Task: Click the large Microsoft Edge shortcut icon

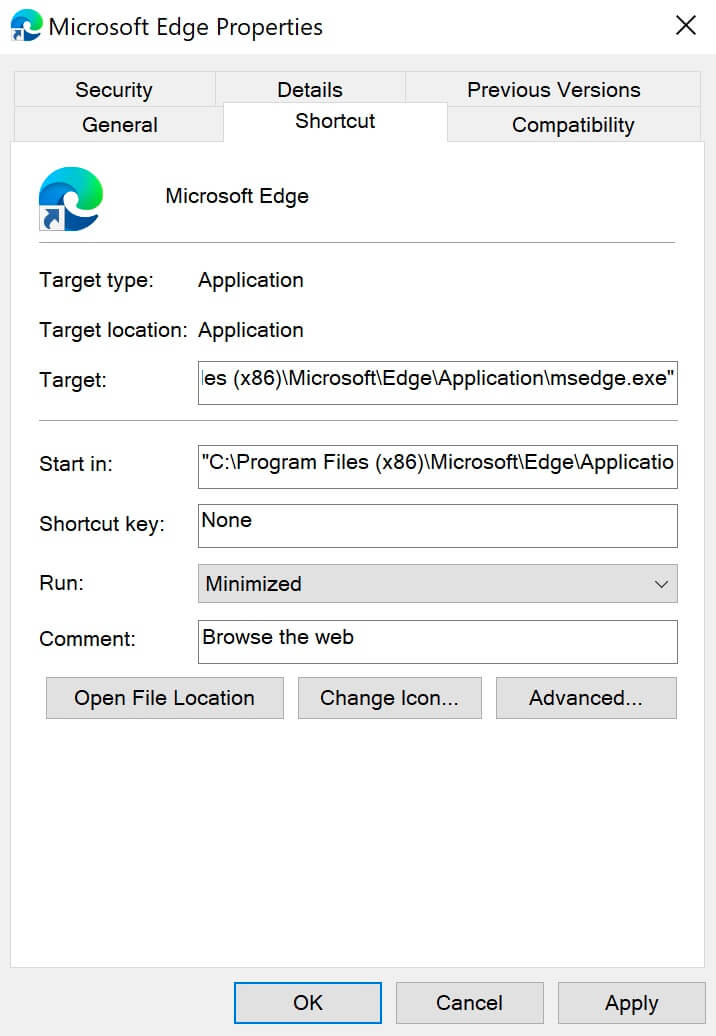Action: (71, 198)
